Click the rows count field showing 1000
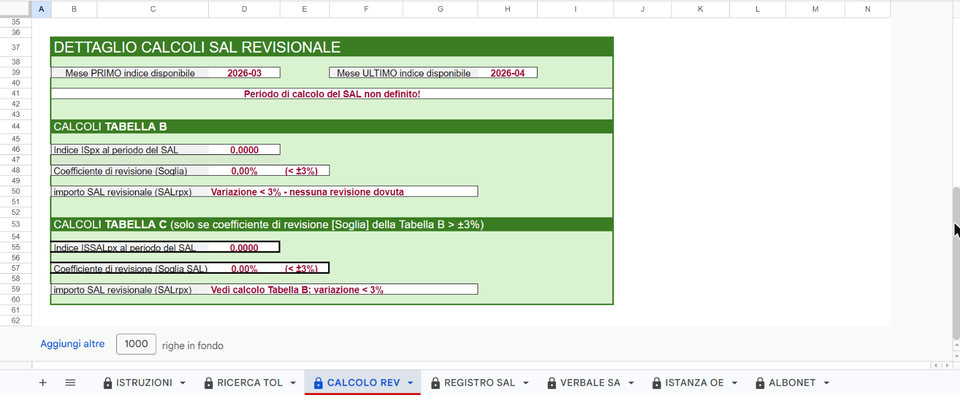This screenshot has width=960, height=395. [136, 344]
